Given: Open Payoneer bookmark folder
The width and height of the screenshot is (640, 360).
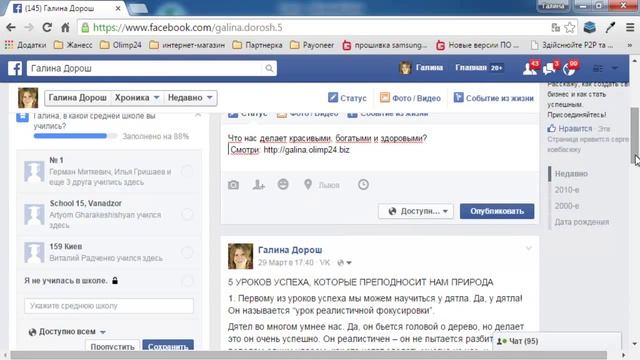Looking at the screenshot, I should [312, 45].
